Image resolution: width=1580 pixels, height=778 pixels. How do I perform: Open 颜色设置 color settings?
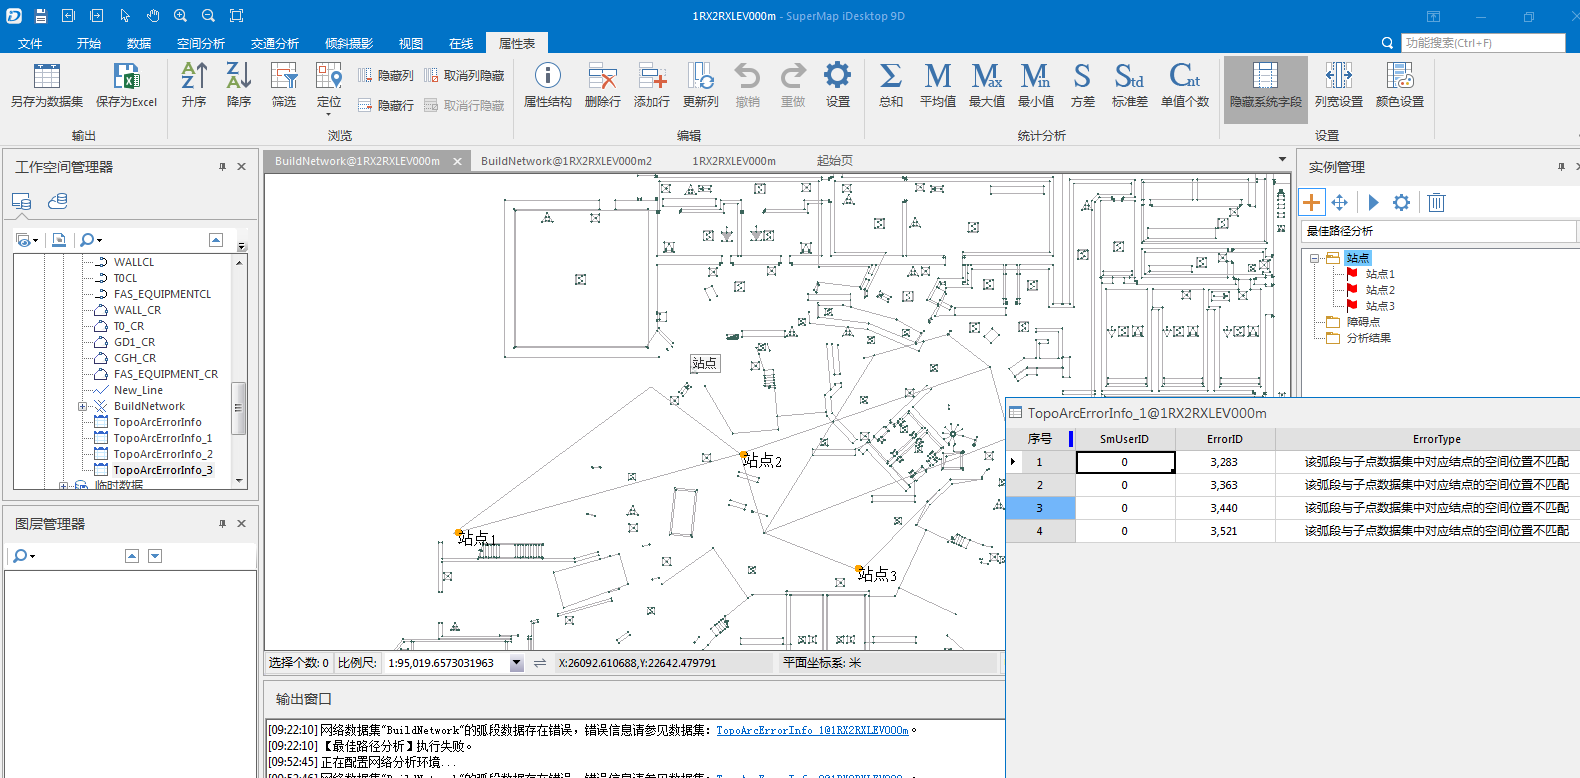pos(1400,85)
